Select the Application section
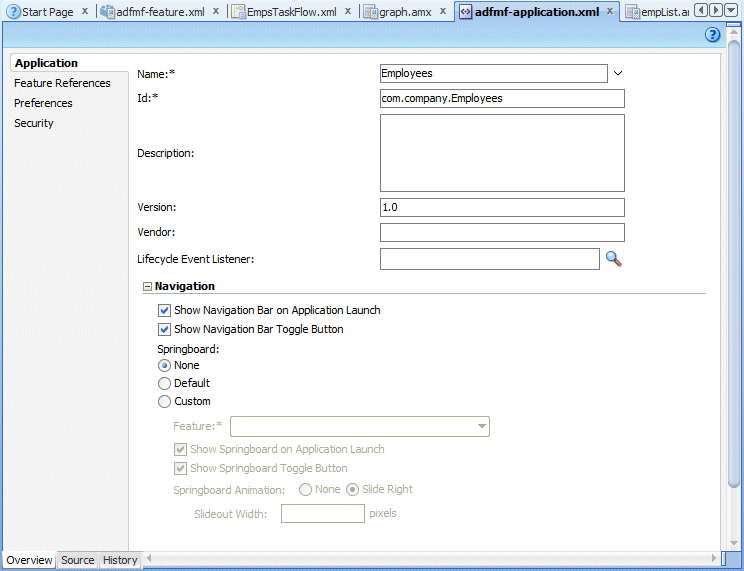This screenshot has width=744, height=571. [46, 63]
